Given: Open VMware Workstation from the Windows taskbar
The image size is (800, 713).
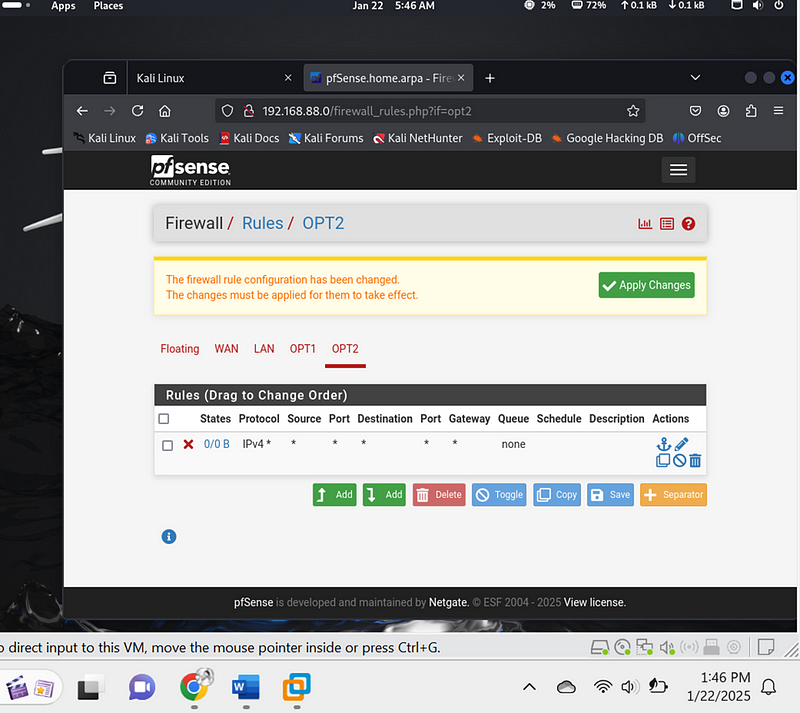Looking at the screenshot, I should click(x=297, y=687).
